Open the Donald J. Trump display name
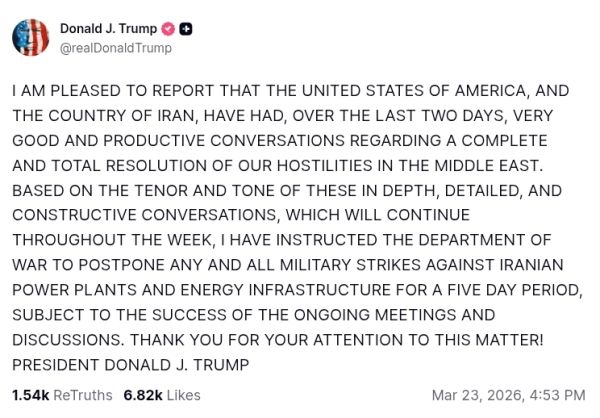600x418 pixels. (x=109, y=29)
